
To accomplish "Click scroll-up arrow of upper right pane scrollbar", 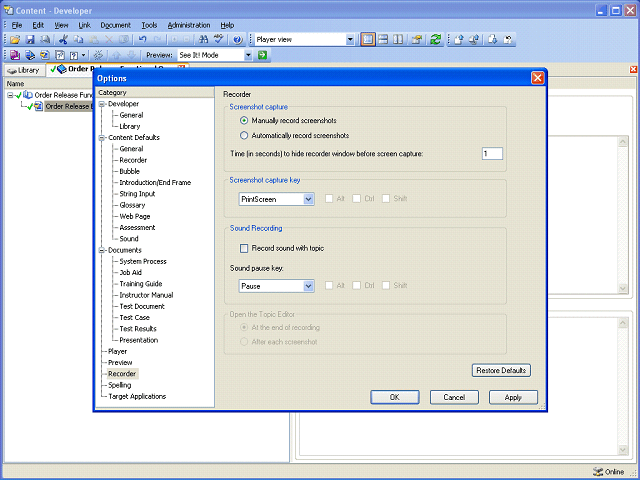I will pos(622,142).
